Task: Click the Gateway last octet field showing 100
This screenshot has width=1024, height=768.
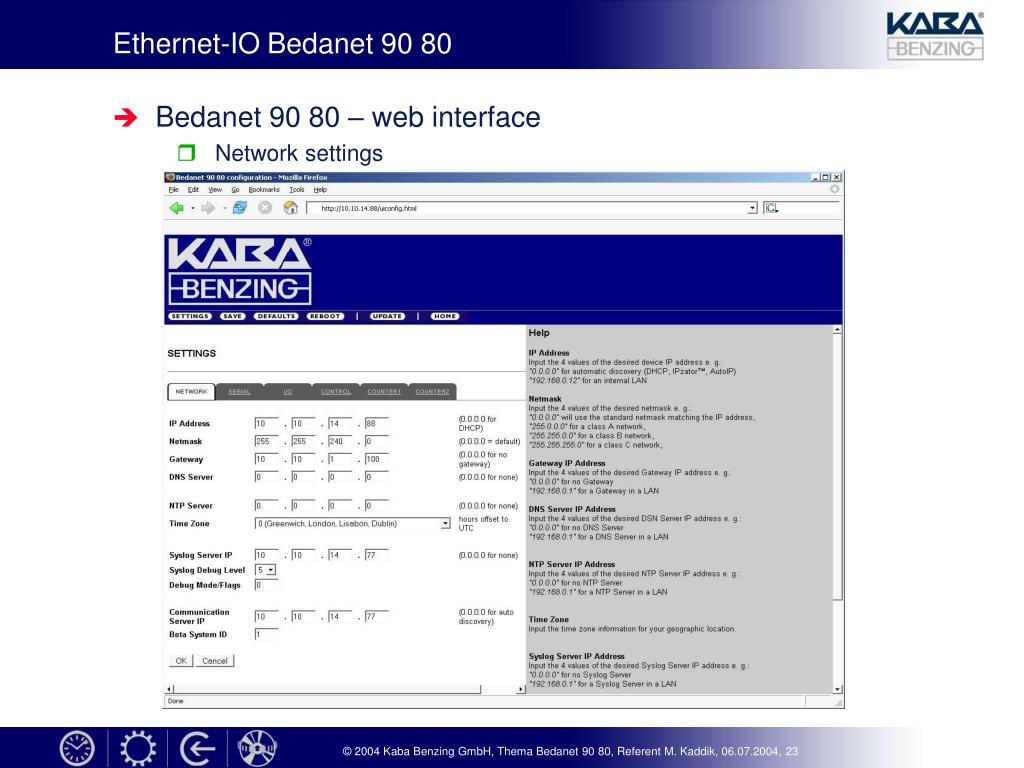Action: 377,459
